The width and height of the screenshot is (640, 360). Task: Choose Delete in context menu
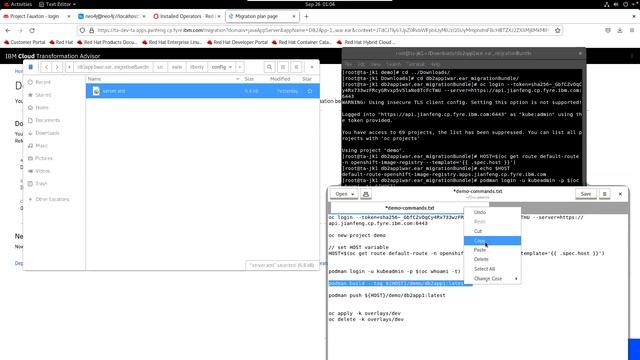tap(492, 259)
